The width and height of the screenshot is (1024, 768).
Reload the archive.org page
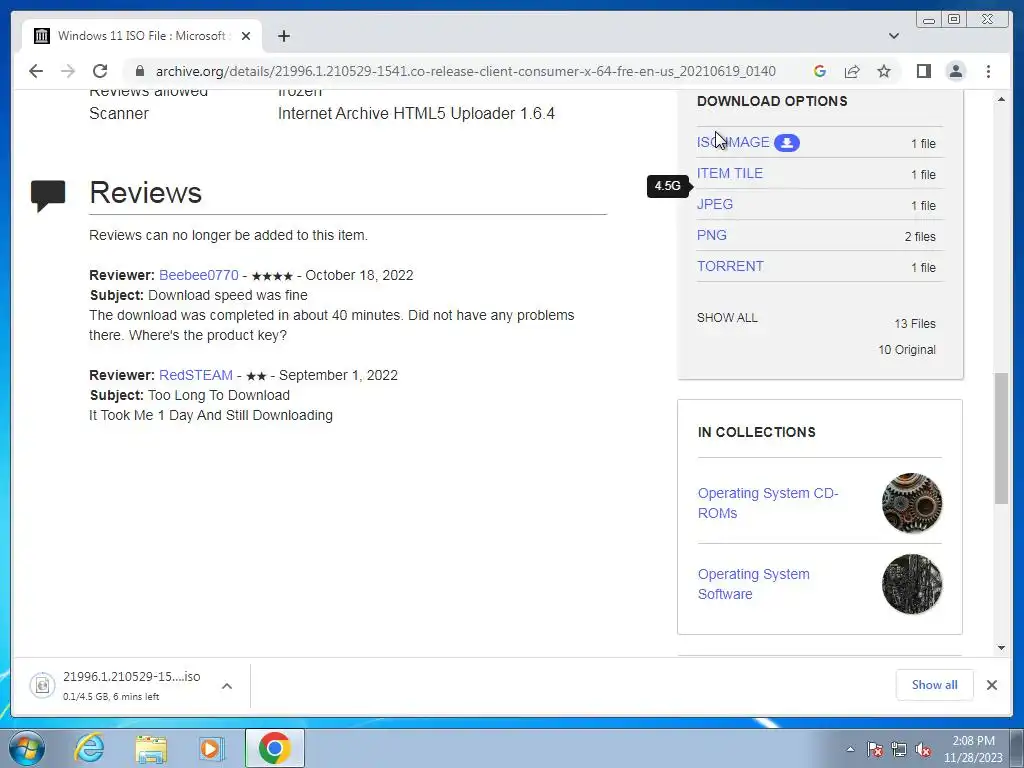(x=100, y=71)
